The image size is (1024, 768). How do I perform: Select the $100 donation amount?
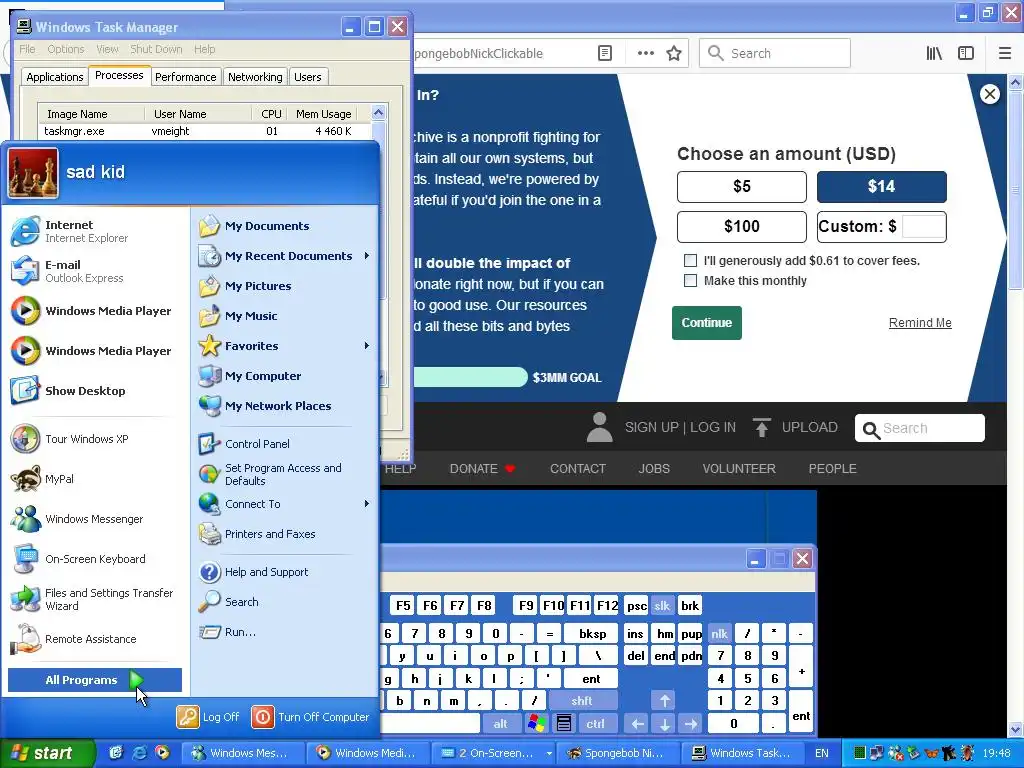[x=742, y=227]
